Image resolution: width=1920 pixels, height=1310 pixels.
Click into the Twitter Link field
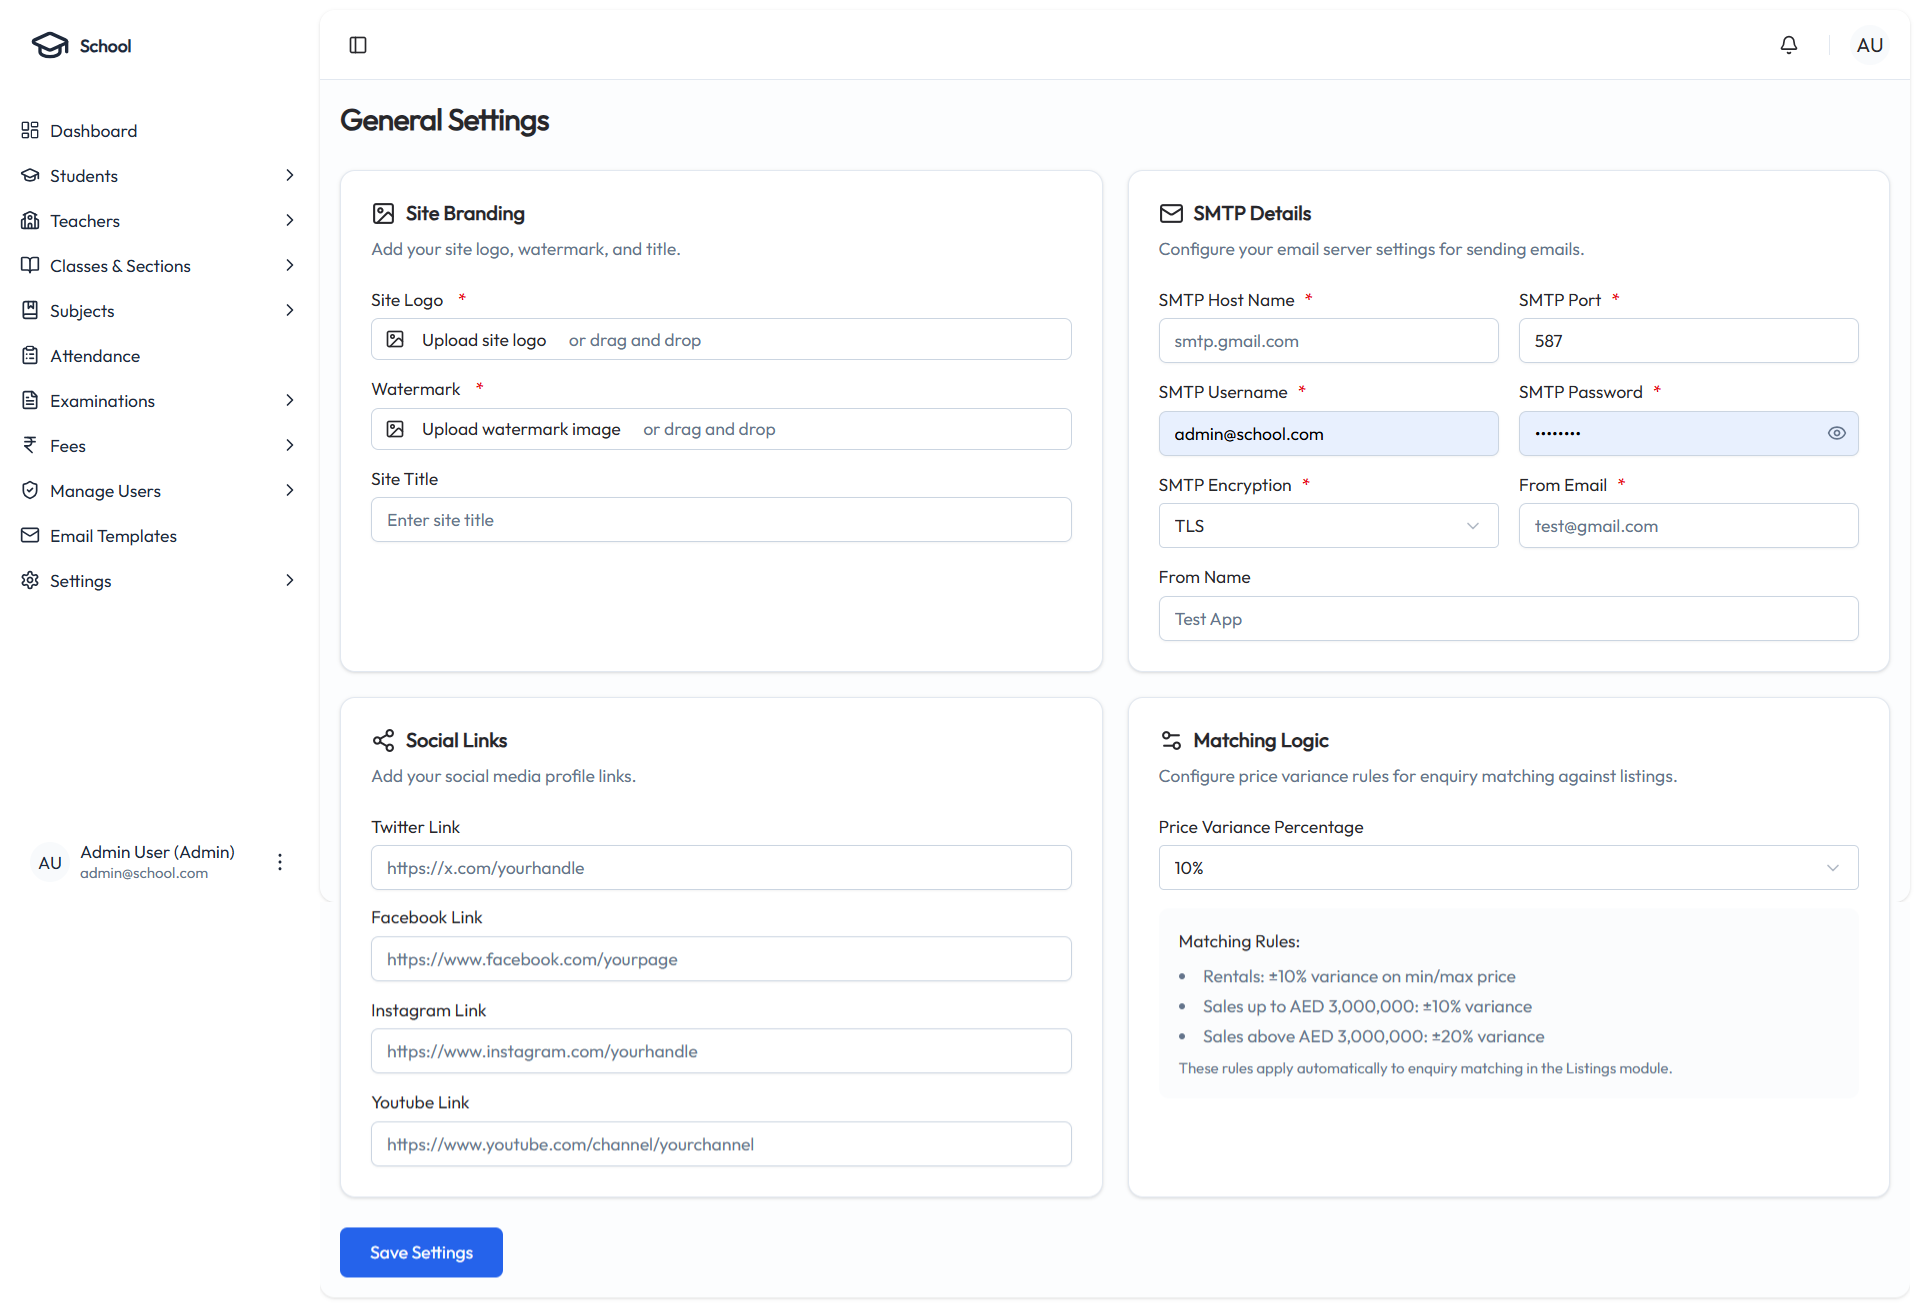tap(721, 868)
